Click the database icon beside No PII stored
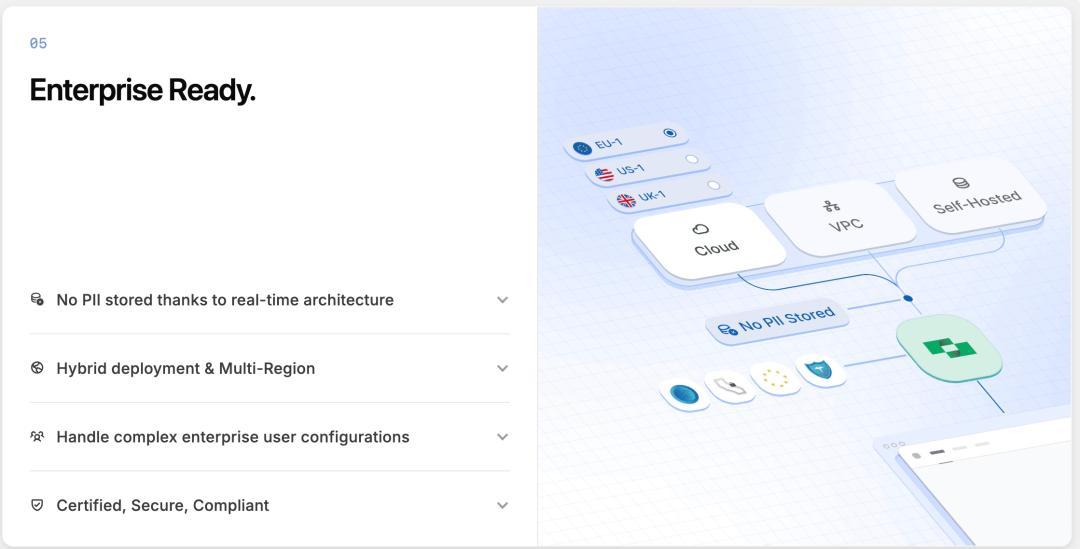This screenshot has width=1080, height=549. 37,300
